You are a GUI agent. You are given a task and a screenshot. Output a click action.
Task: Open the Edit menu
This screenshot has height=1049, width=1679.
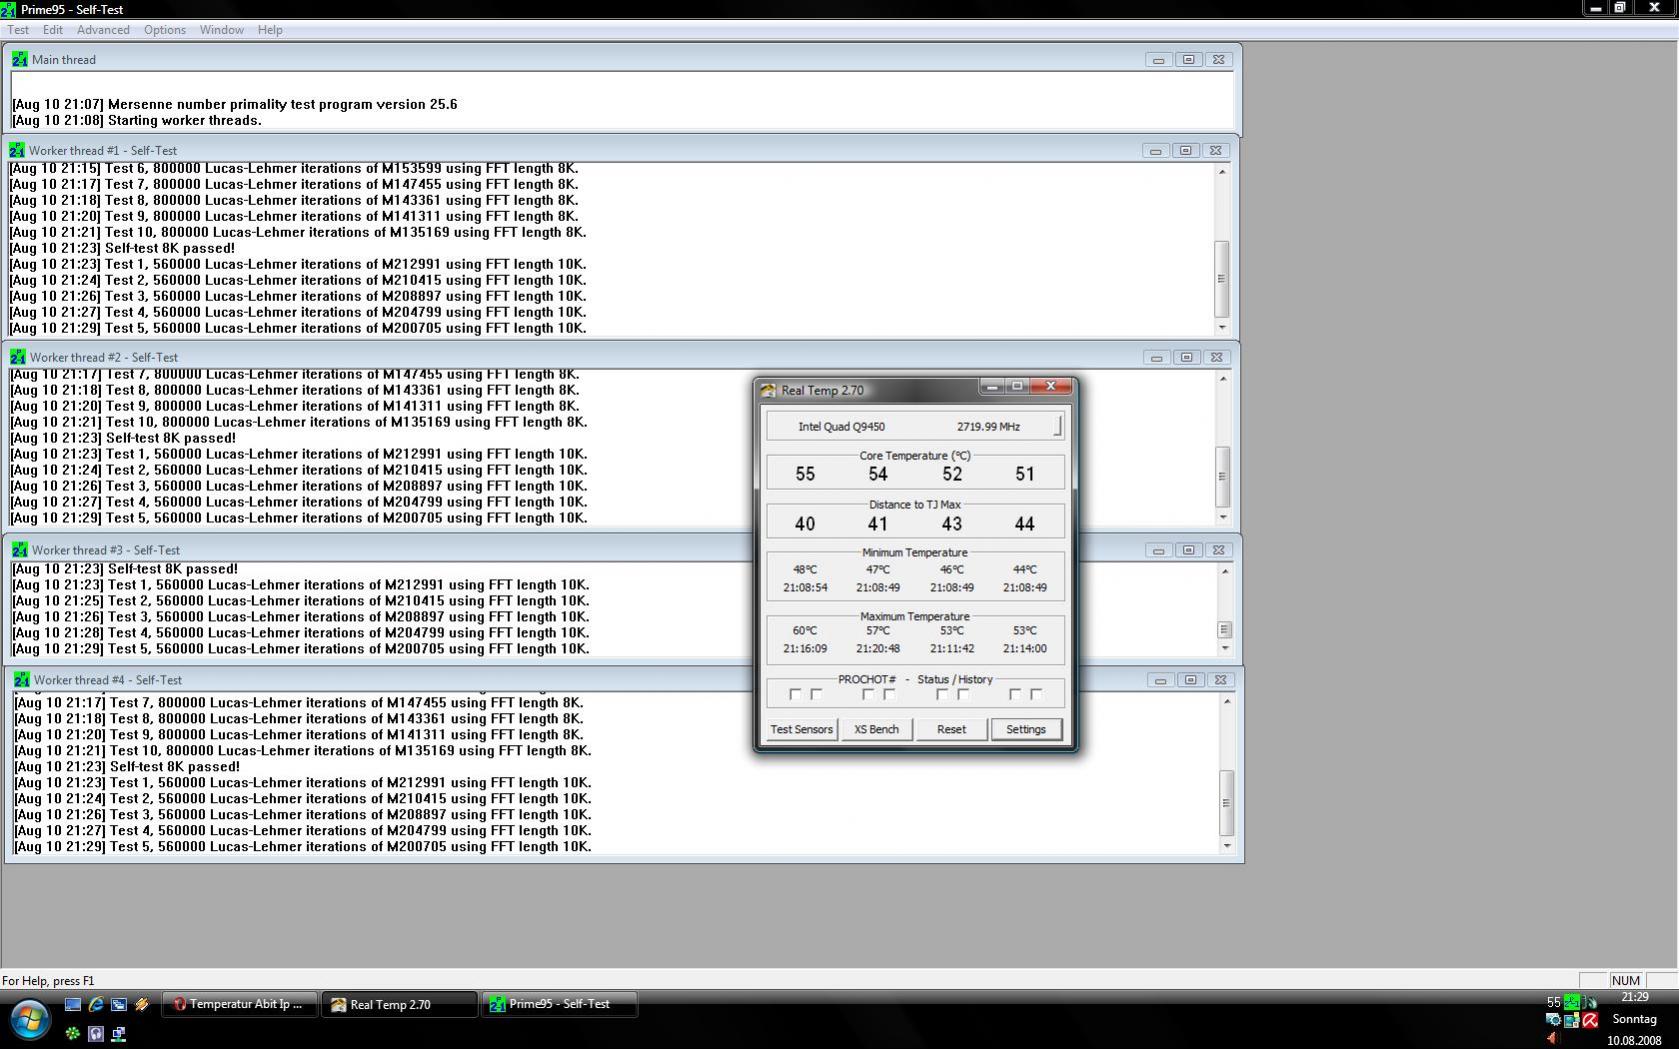53,30
